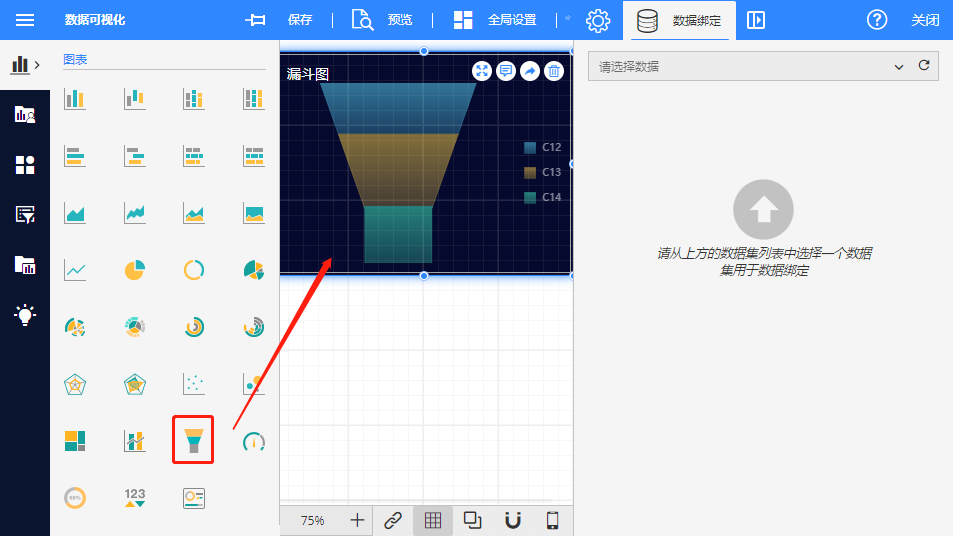The image size is (953, 536).
Task: Click the lightbulb icon in left sidebar
Action: [25, 315]
